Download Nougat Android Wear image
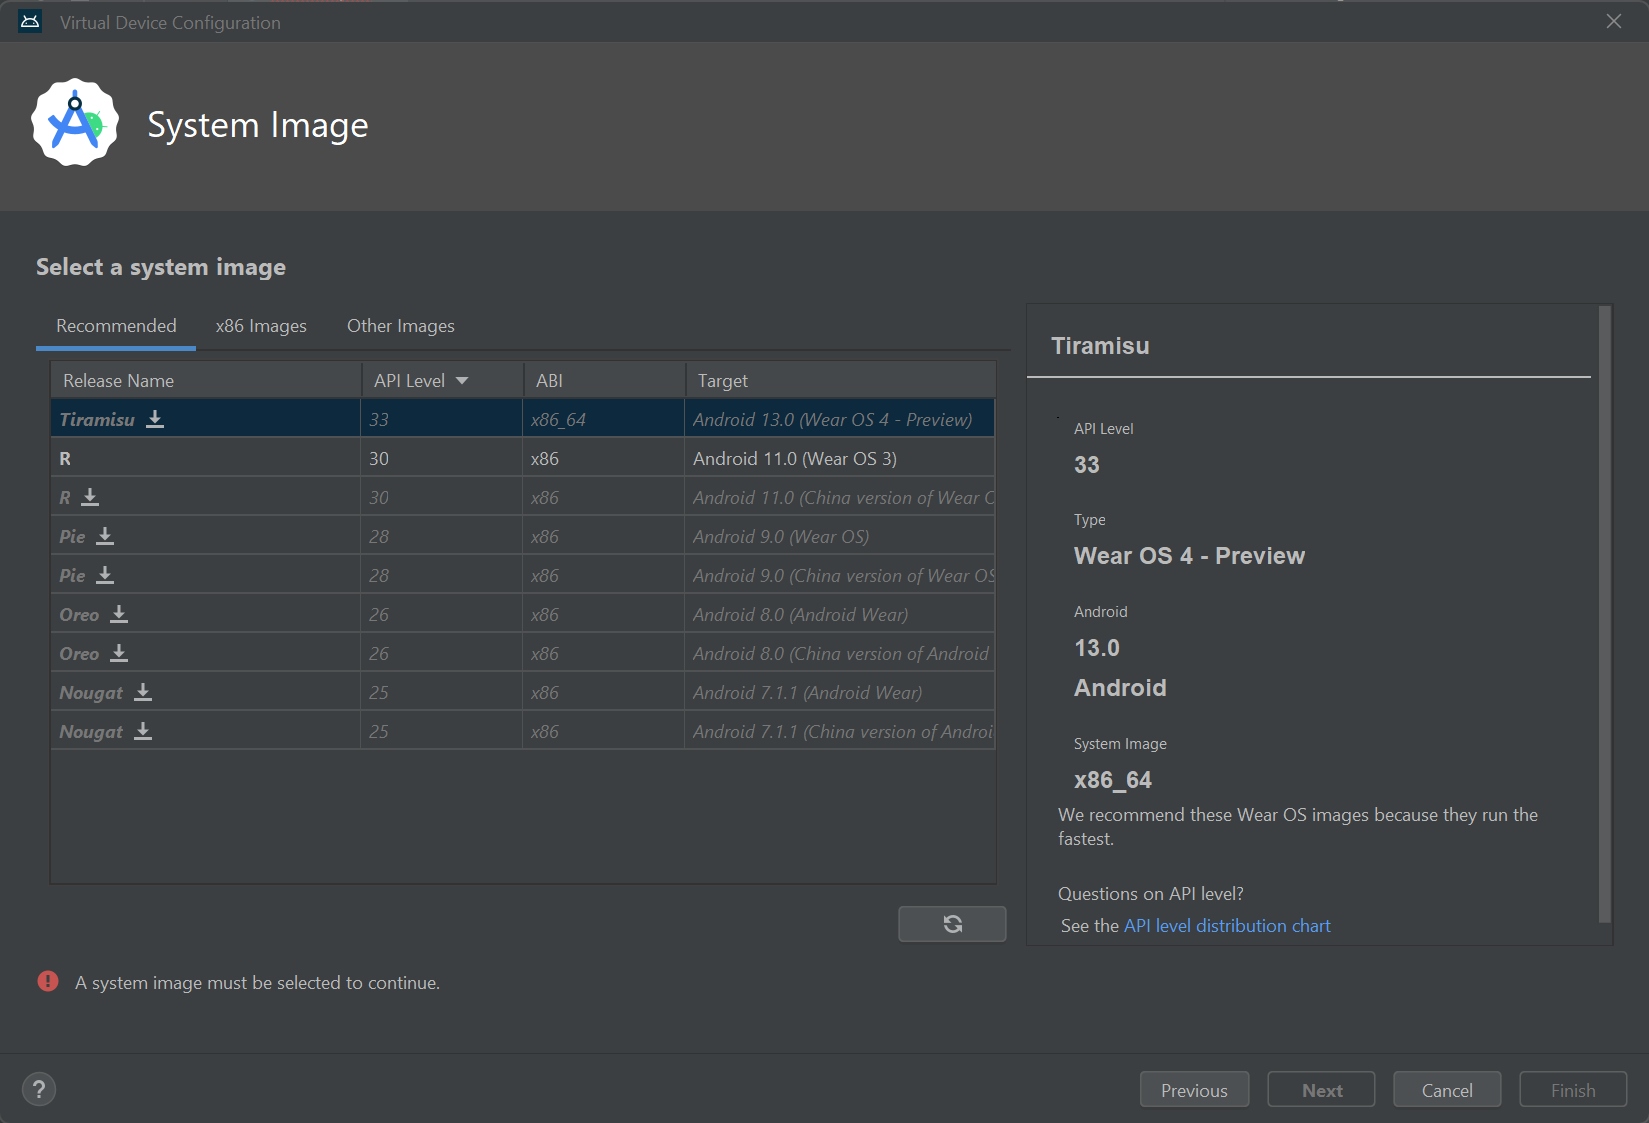The image size is (1649, 1123). click(143, 692)
